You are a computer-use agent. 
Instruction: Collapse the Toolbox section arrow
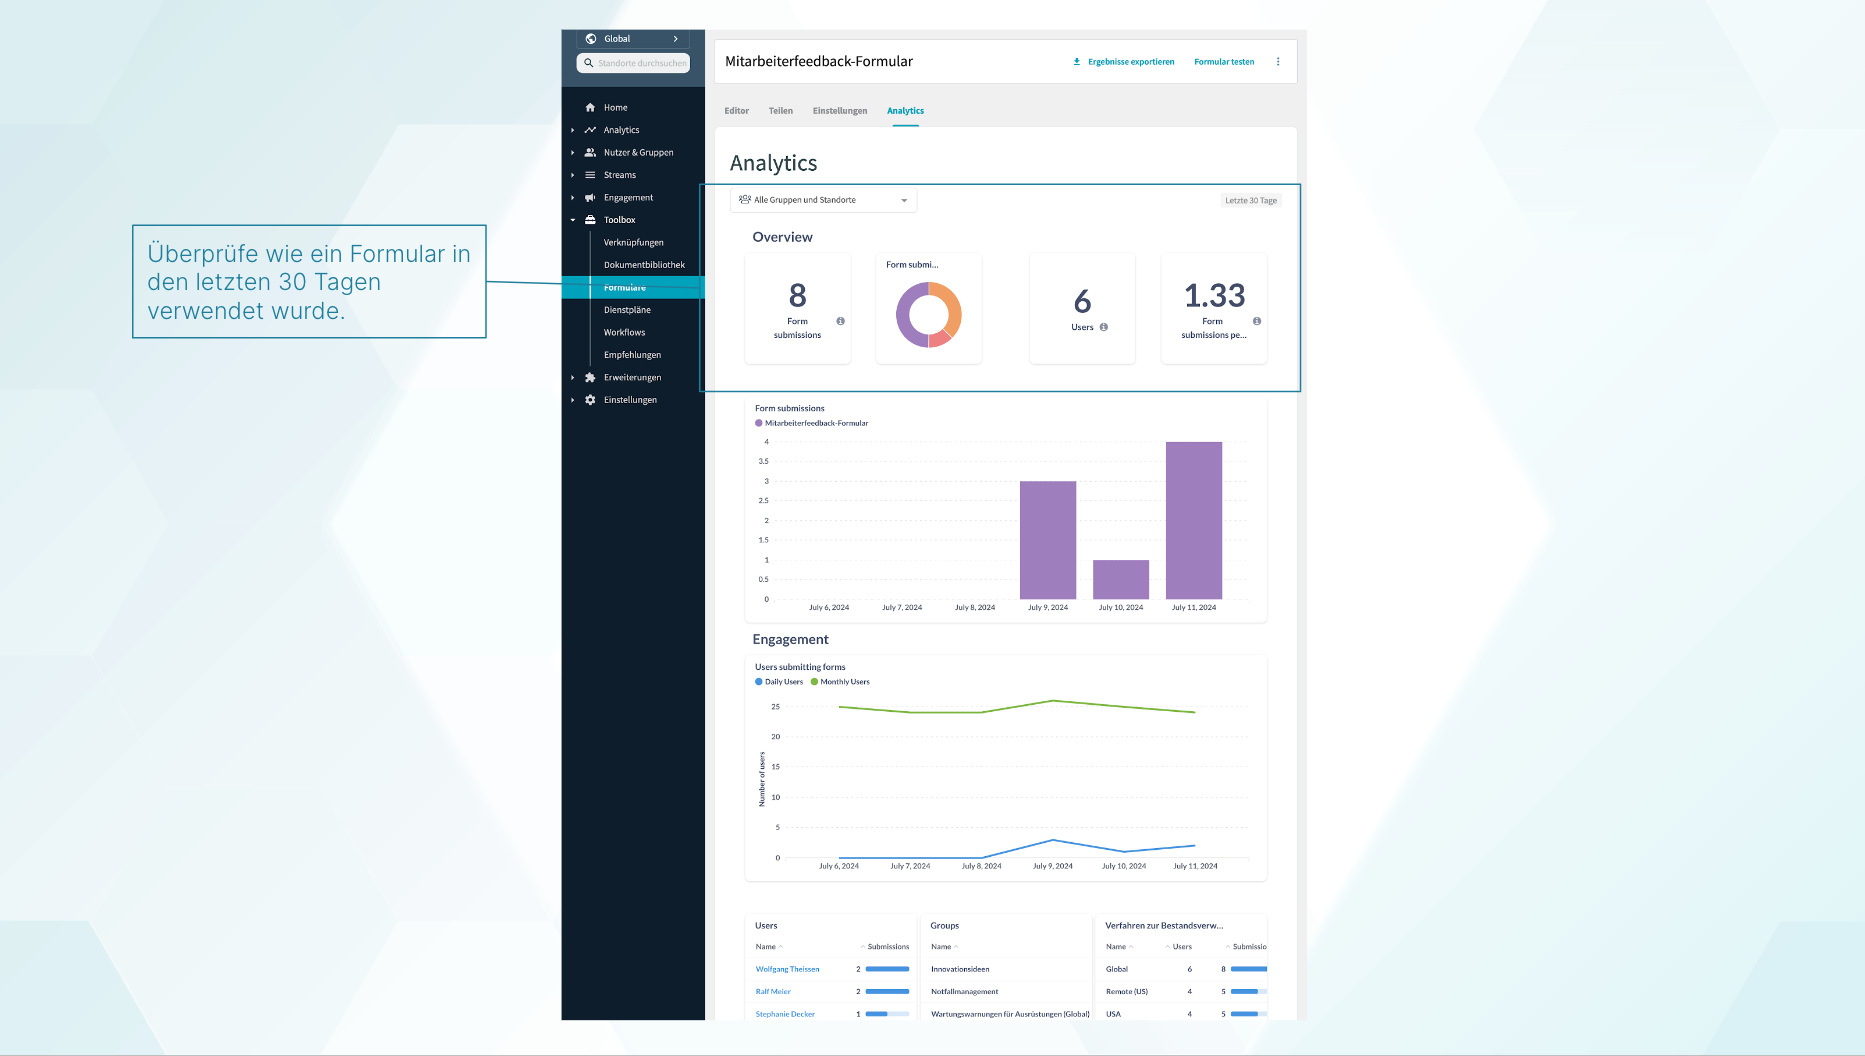pyautogui.click(x=573, y=220)
